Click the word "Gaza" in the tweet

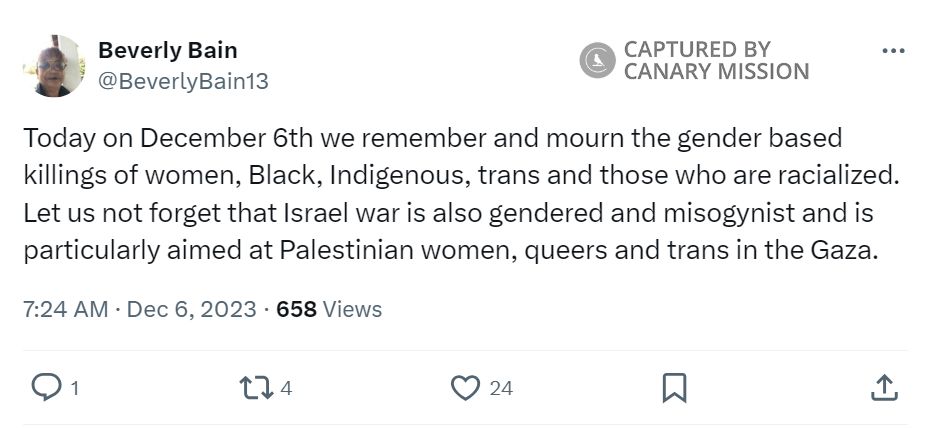tap(846, 251)
